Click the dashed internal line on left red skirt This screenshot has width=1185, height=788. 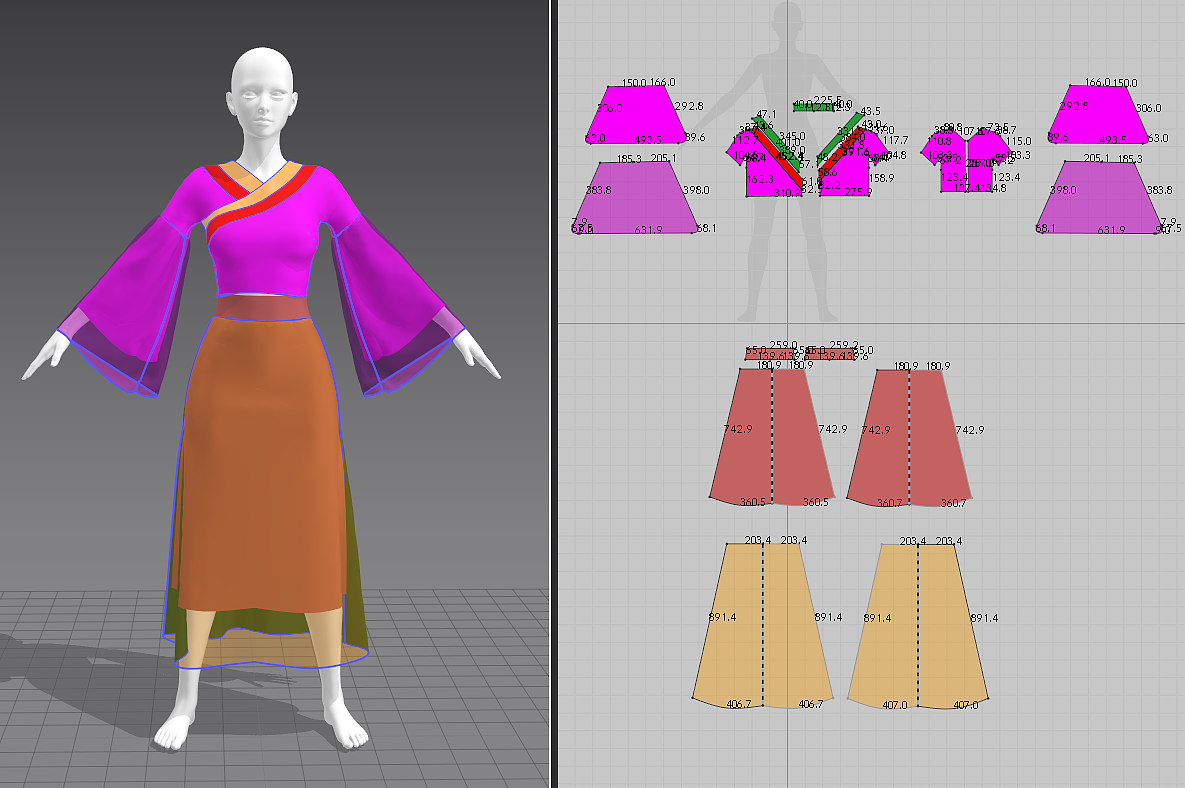(x=772, y=437)
